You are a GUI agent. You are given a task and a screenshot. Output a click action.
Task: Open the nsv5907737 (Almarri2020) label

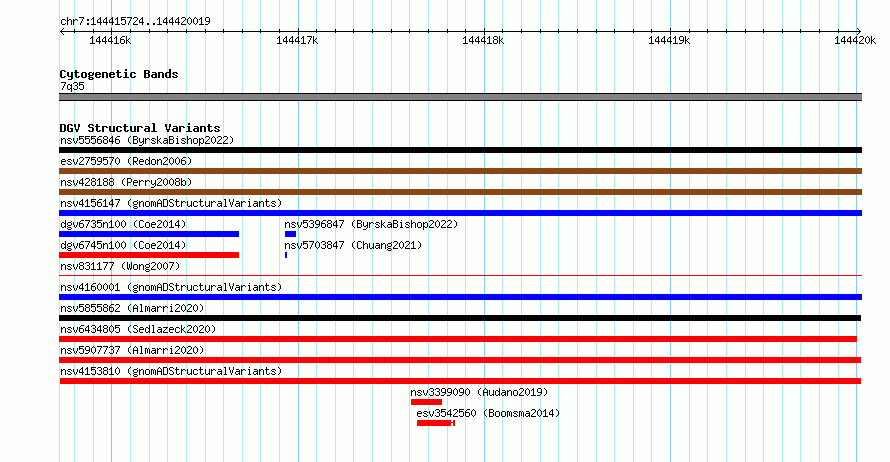tap(132, 350)
